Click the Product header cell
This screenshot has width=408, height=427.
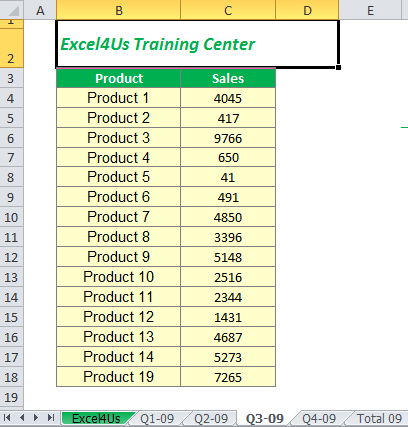click(118, 78)
